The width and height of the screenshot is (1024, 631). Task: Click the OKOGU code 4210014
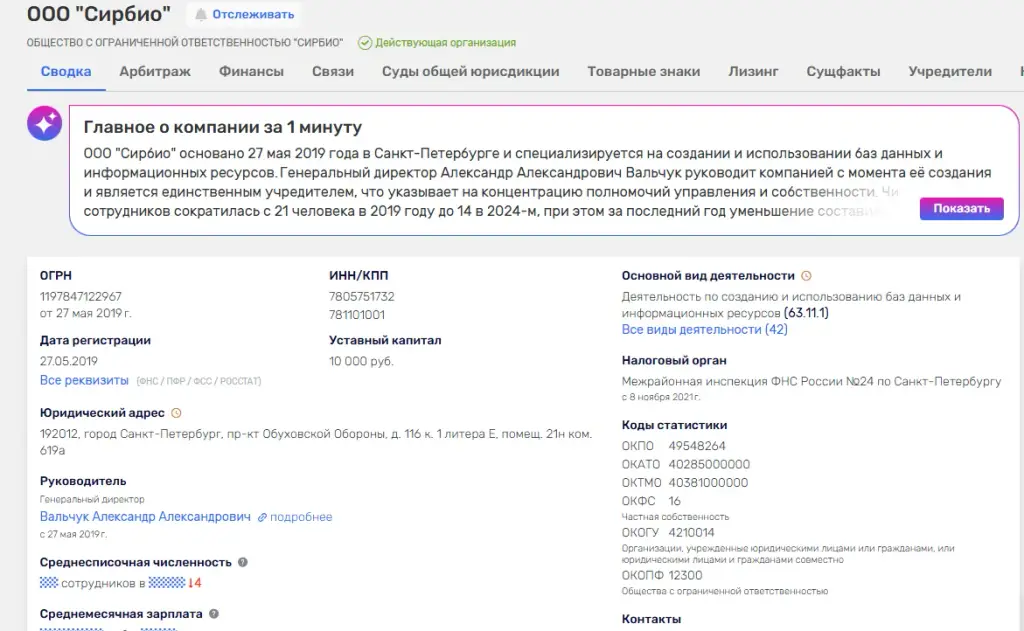tap(691, 532)
